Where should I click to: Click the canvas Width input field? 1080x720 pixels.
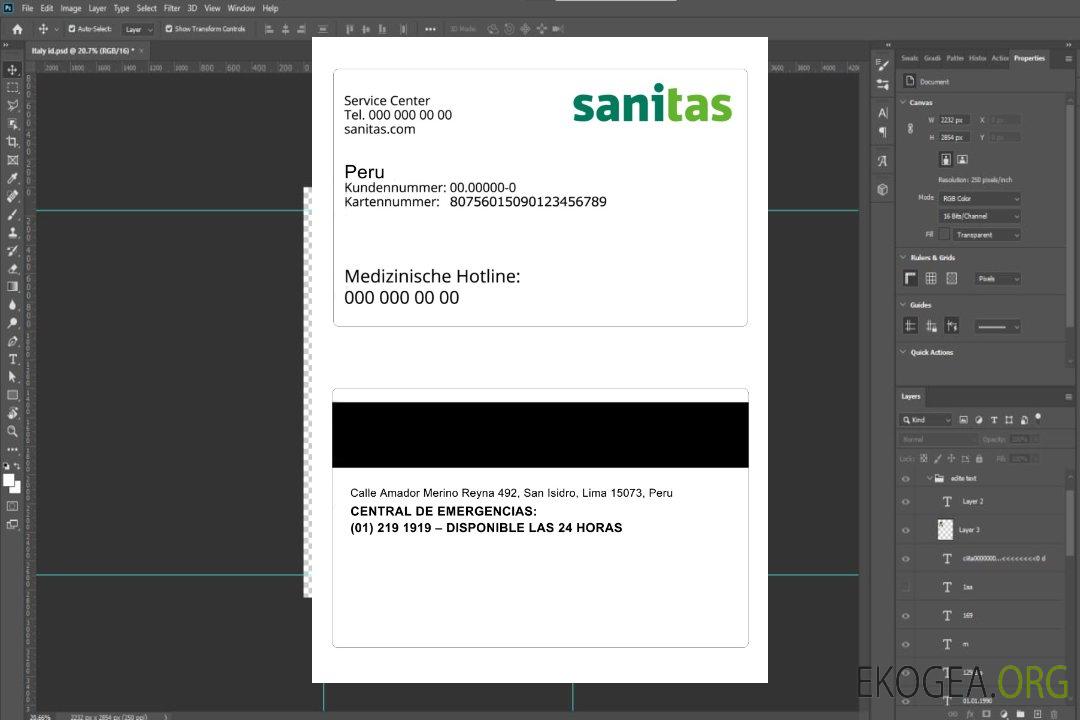click(x=954, y=120)
